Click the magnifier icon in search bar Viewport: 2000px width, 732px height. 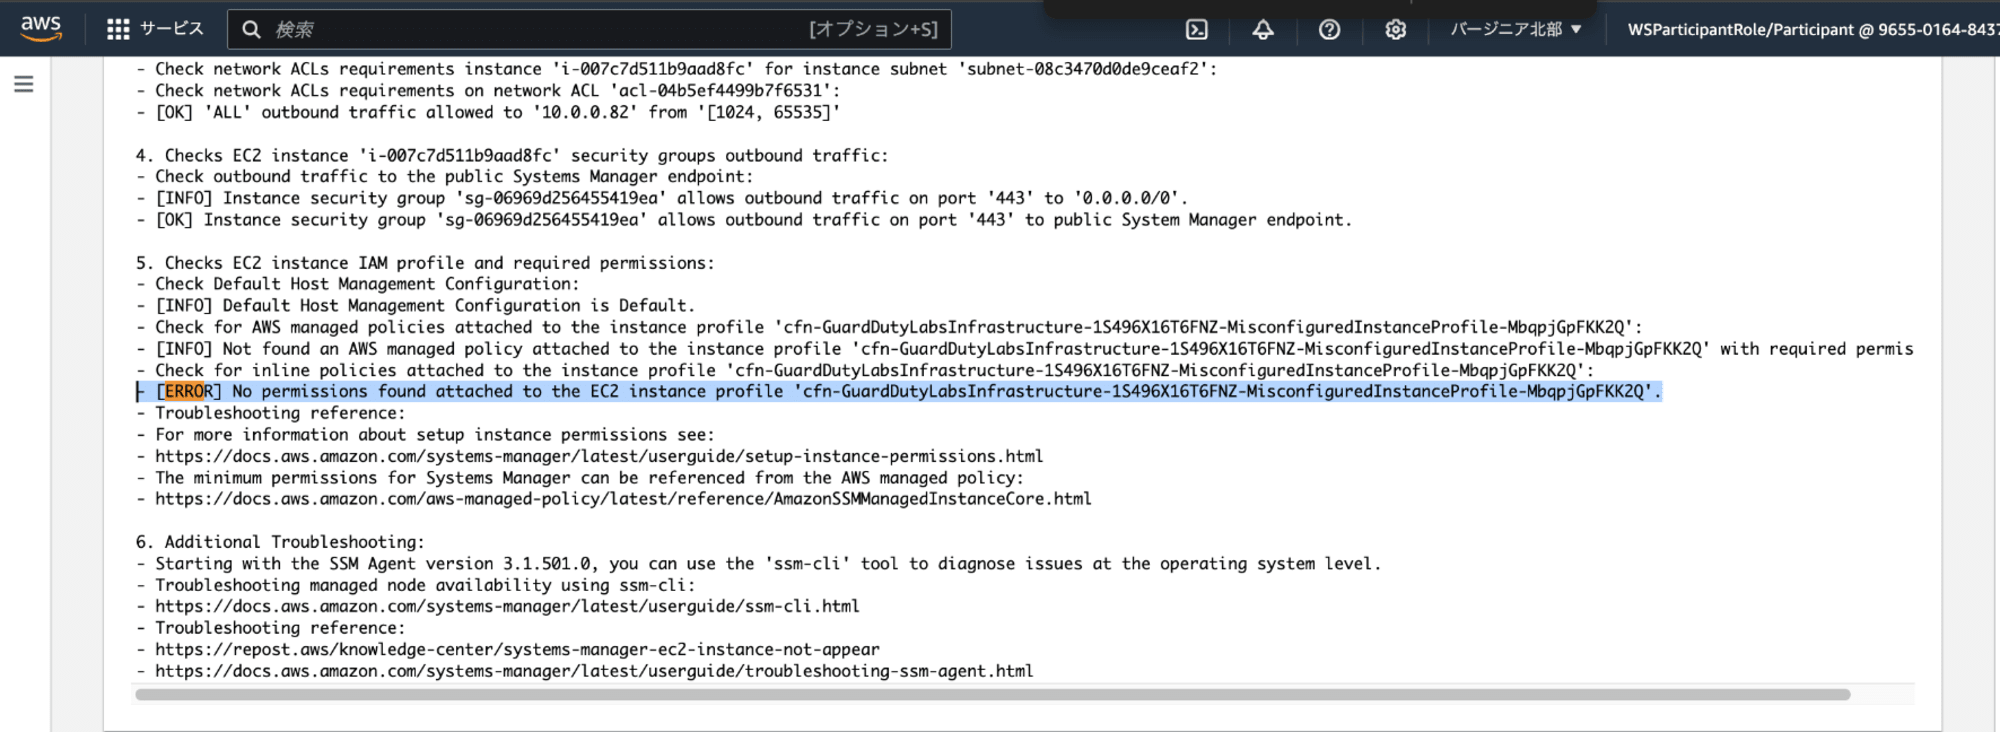pyautogui.click(x=252, y=29)
